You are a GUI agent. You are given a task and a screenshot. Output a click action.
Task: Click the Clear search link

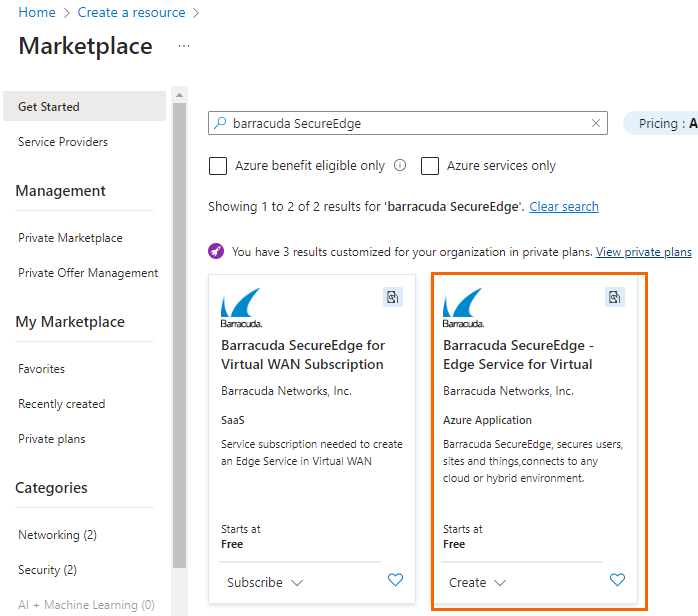point(564,207)
